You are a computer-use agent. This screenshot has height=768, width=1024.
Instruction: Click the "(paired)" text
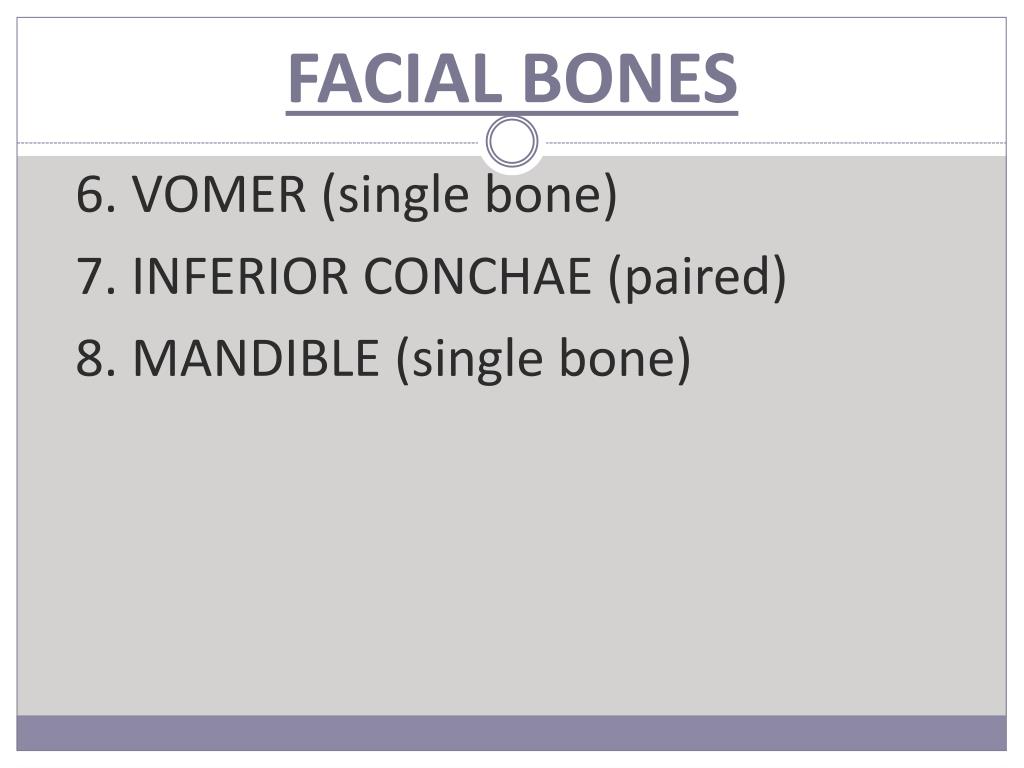pyautogui.click(x=697, y=278)
